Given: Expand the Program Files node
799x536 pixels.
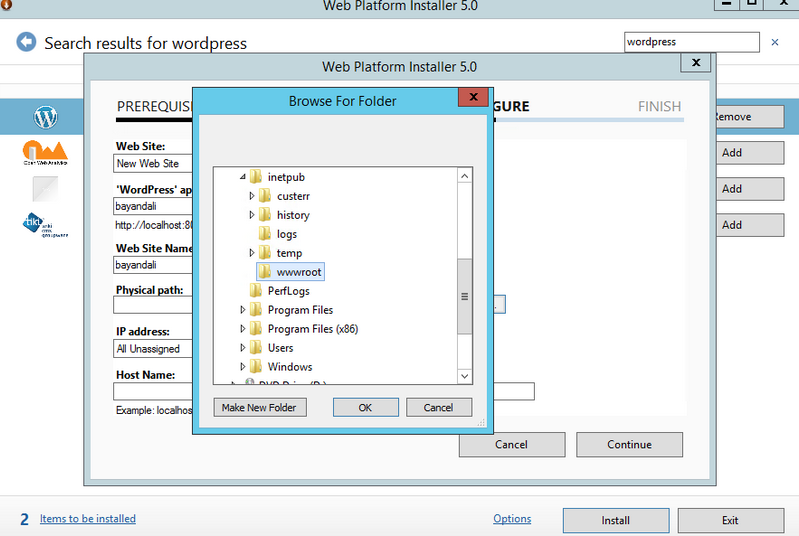Looking at the screenshot, I should tap(243, 309).
